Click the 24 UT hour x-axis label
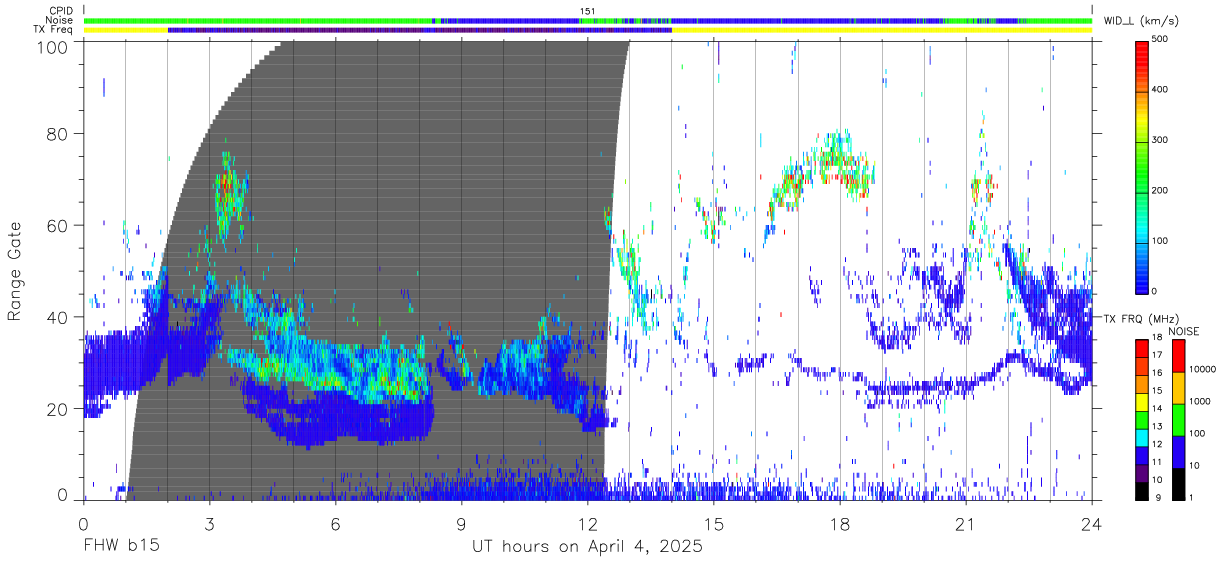Screen dimensions: 1228x567 [x=1092, y=523]
